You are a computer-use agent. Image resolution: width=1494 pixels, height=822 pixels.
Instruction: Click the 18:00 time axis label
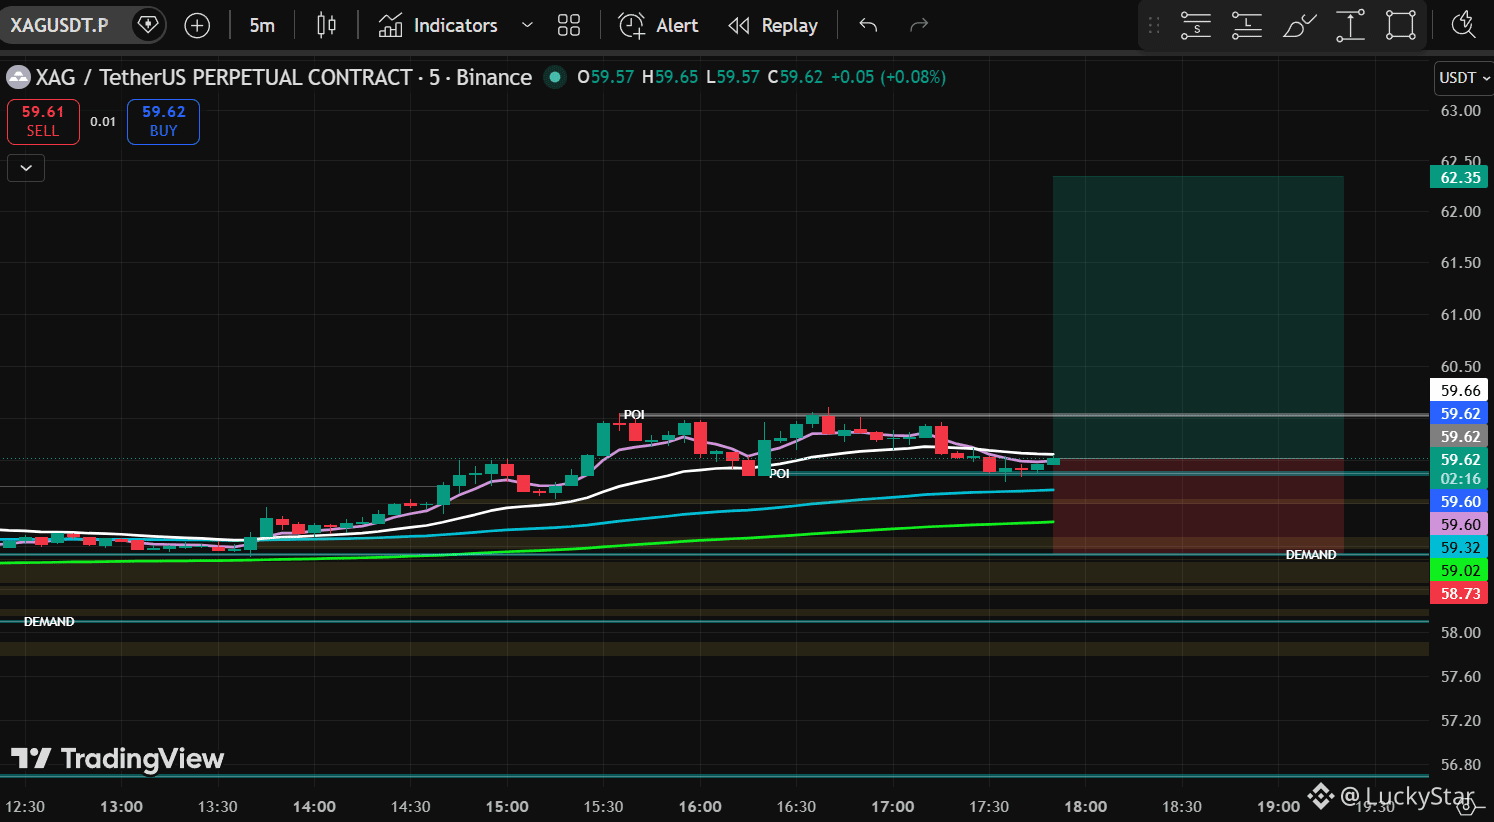[x=1086, y=807]
